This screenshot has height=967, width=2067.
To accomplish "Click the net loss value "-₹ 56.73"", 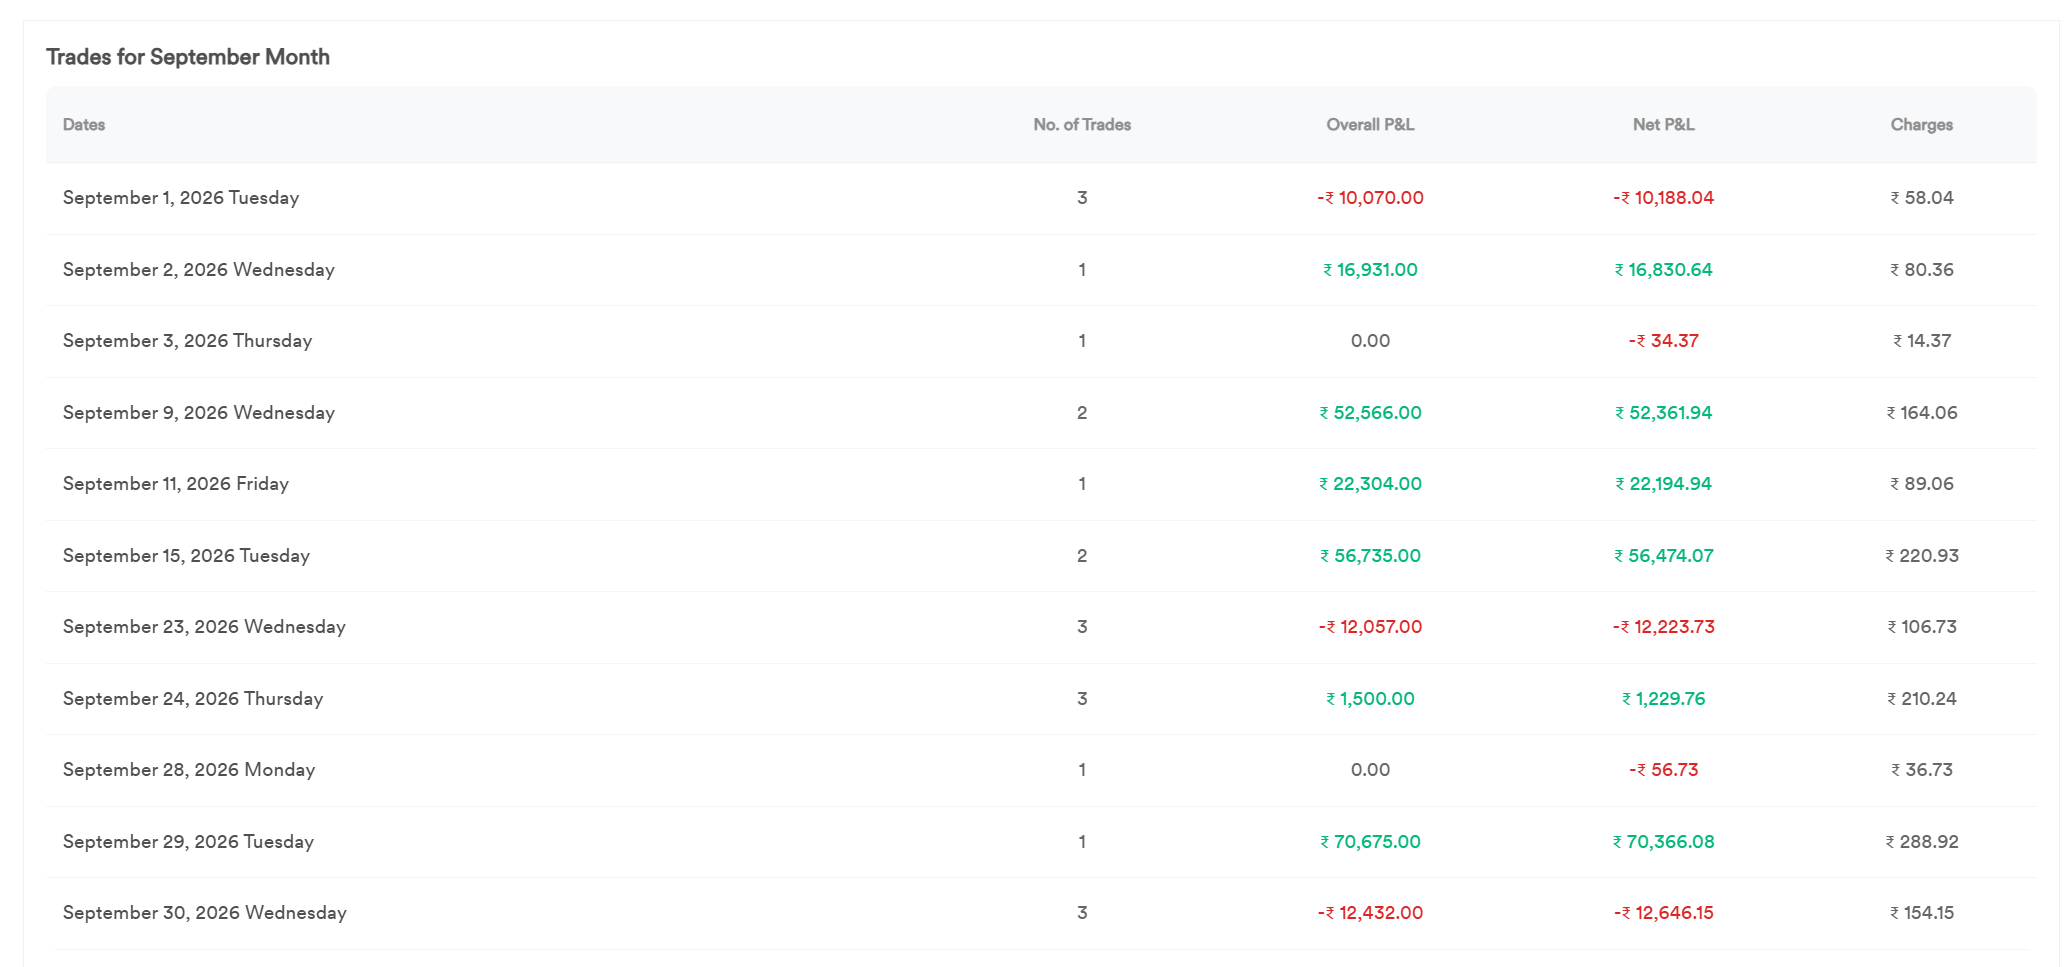I will pos(1663,770).
